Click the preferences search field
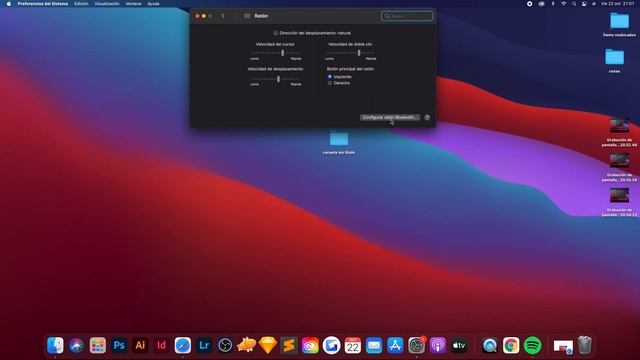The image size is (640, 360). click(407, 16)
